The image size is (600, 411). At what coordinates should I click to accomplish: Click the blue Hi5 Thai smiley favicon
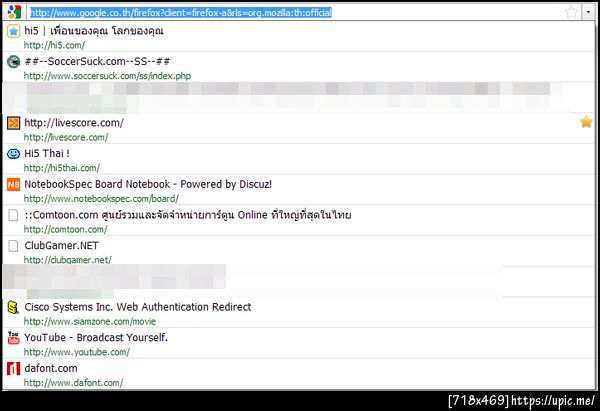(x=13, y=154)
